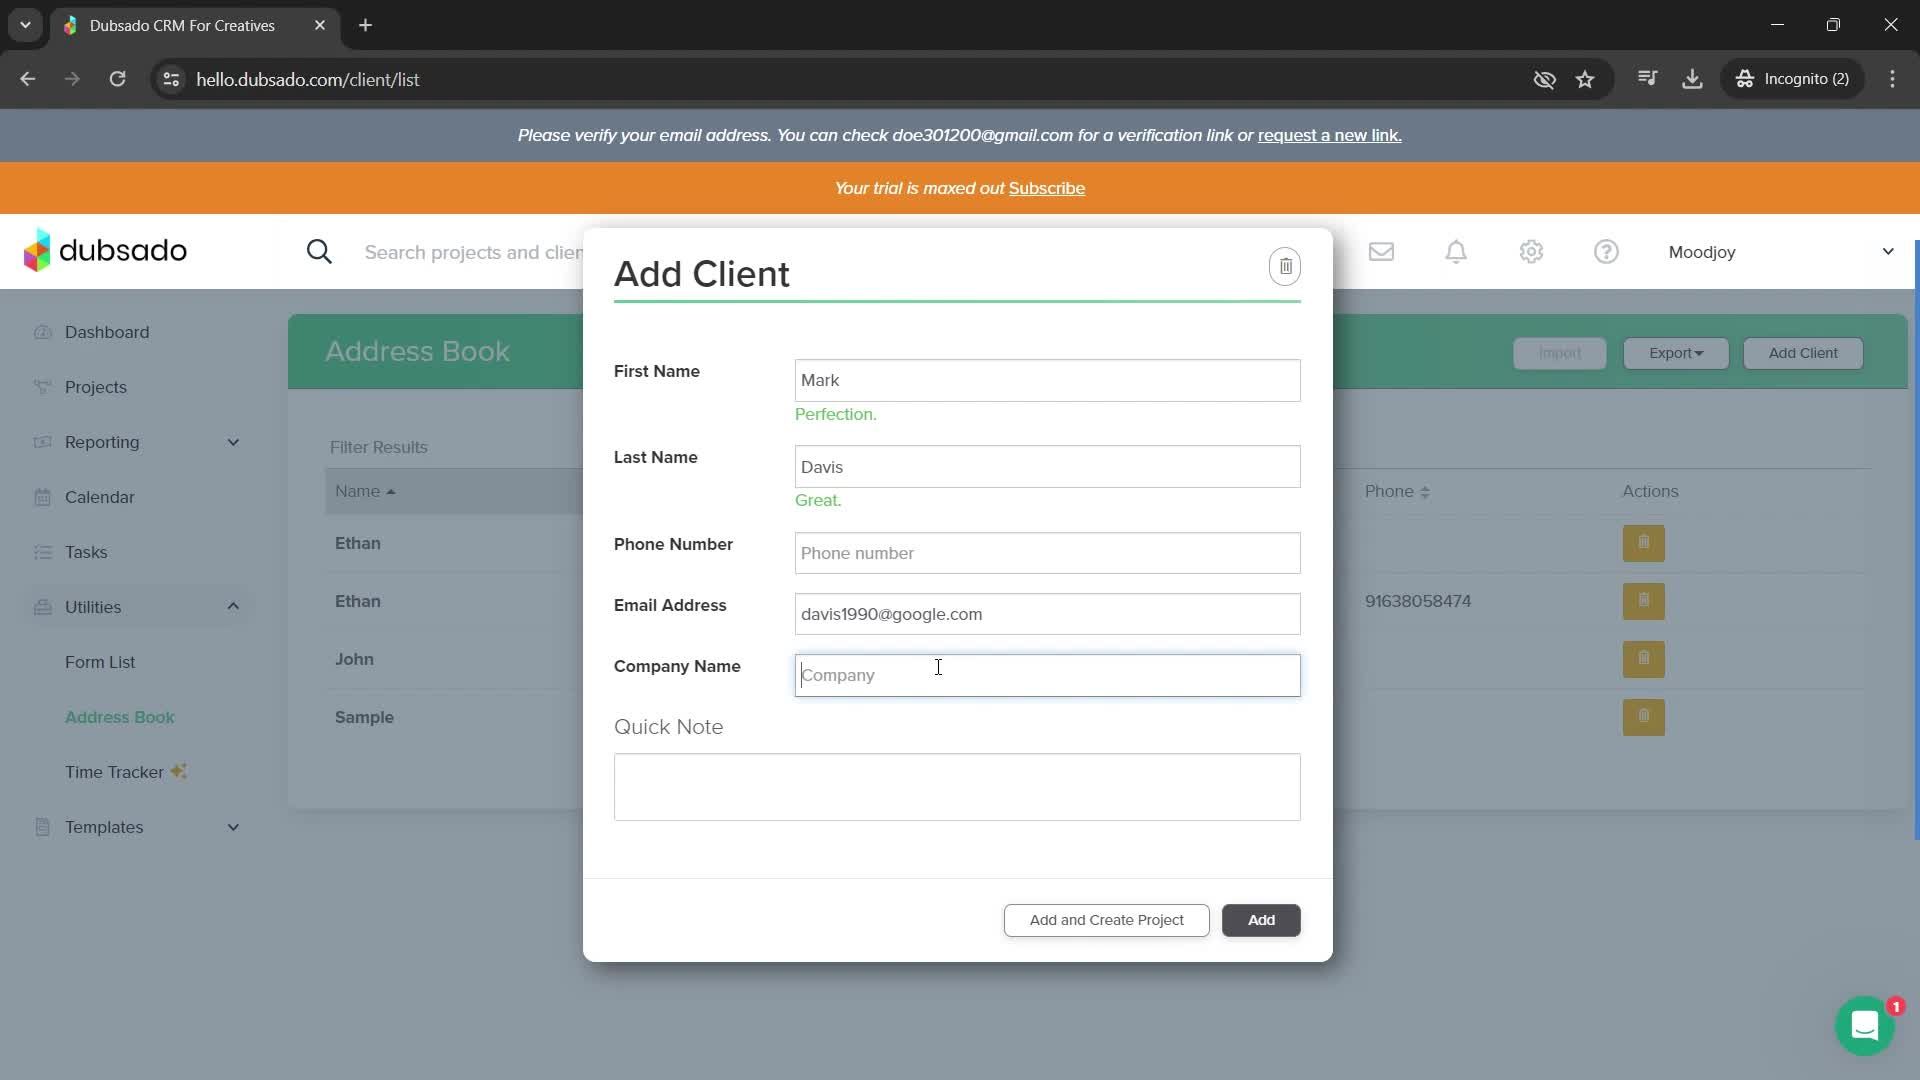The width and height of the screenshot is (1920, 1080).
Task: Open settings gear icon
Action: click(x=1531, y=252)
